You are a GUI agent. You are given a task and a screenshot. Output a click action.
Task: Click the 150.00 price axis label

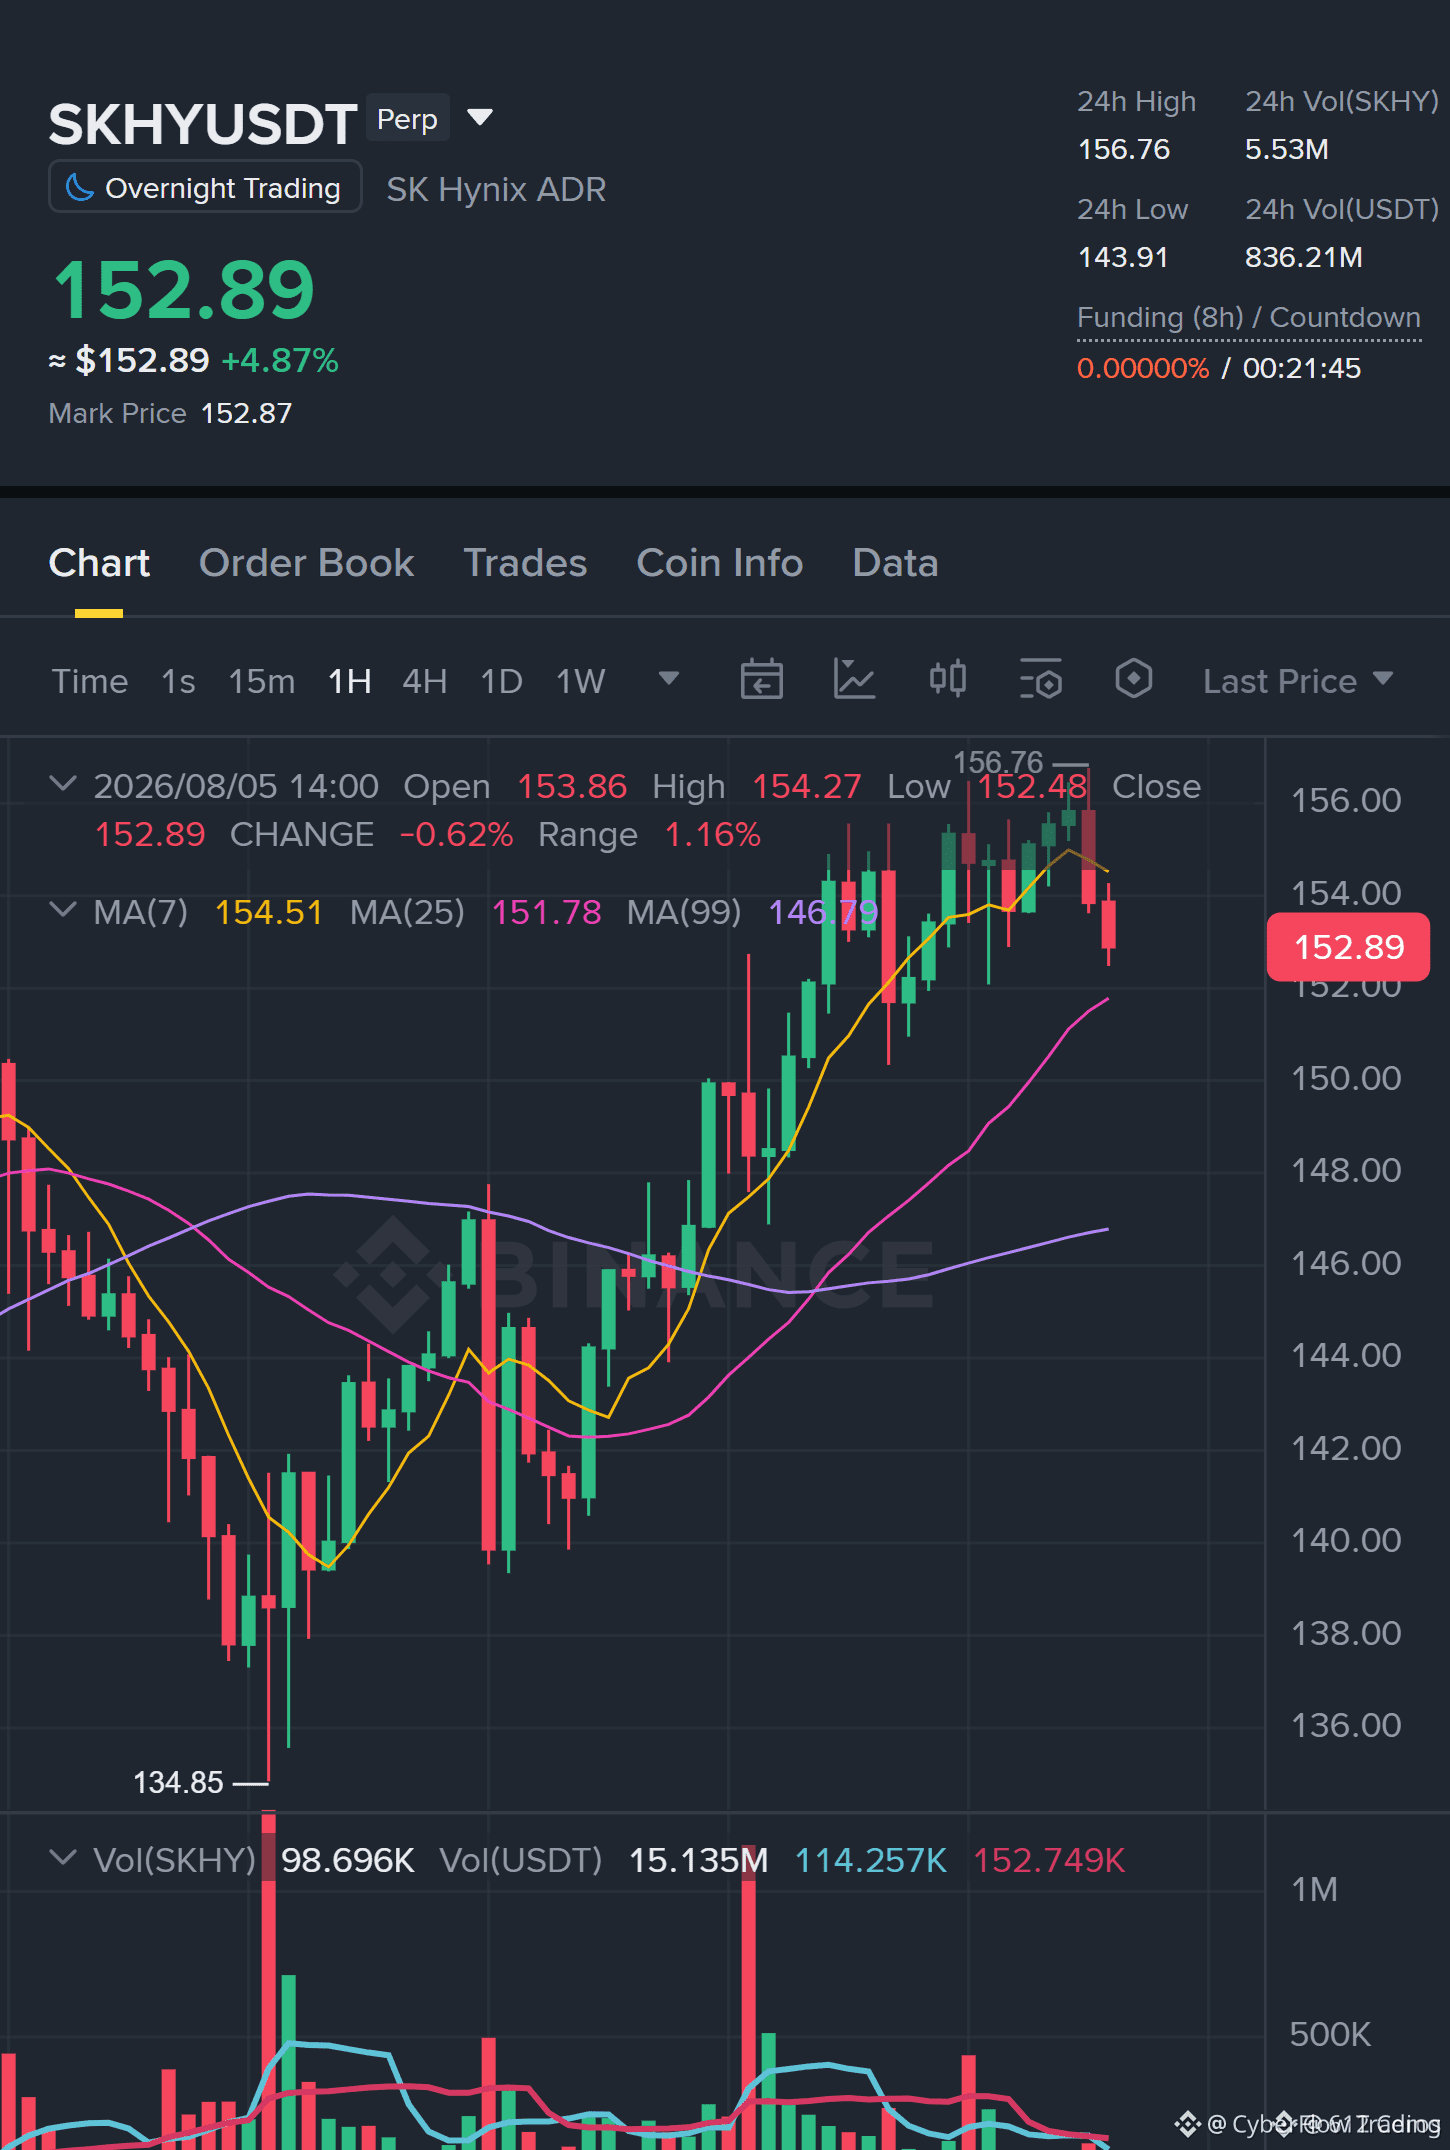click(1346, 1078)
